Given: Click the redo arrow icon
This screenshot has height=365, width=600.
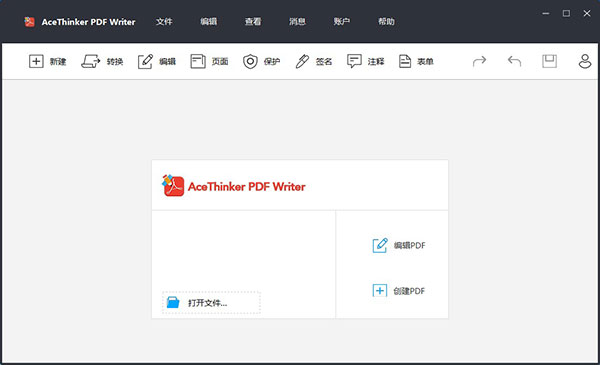Looking at the screenshot, I should pos(479,61).
